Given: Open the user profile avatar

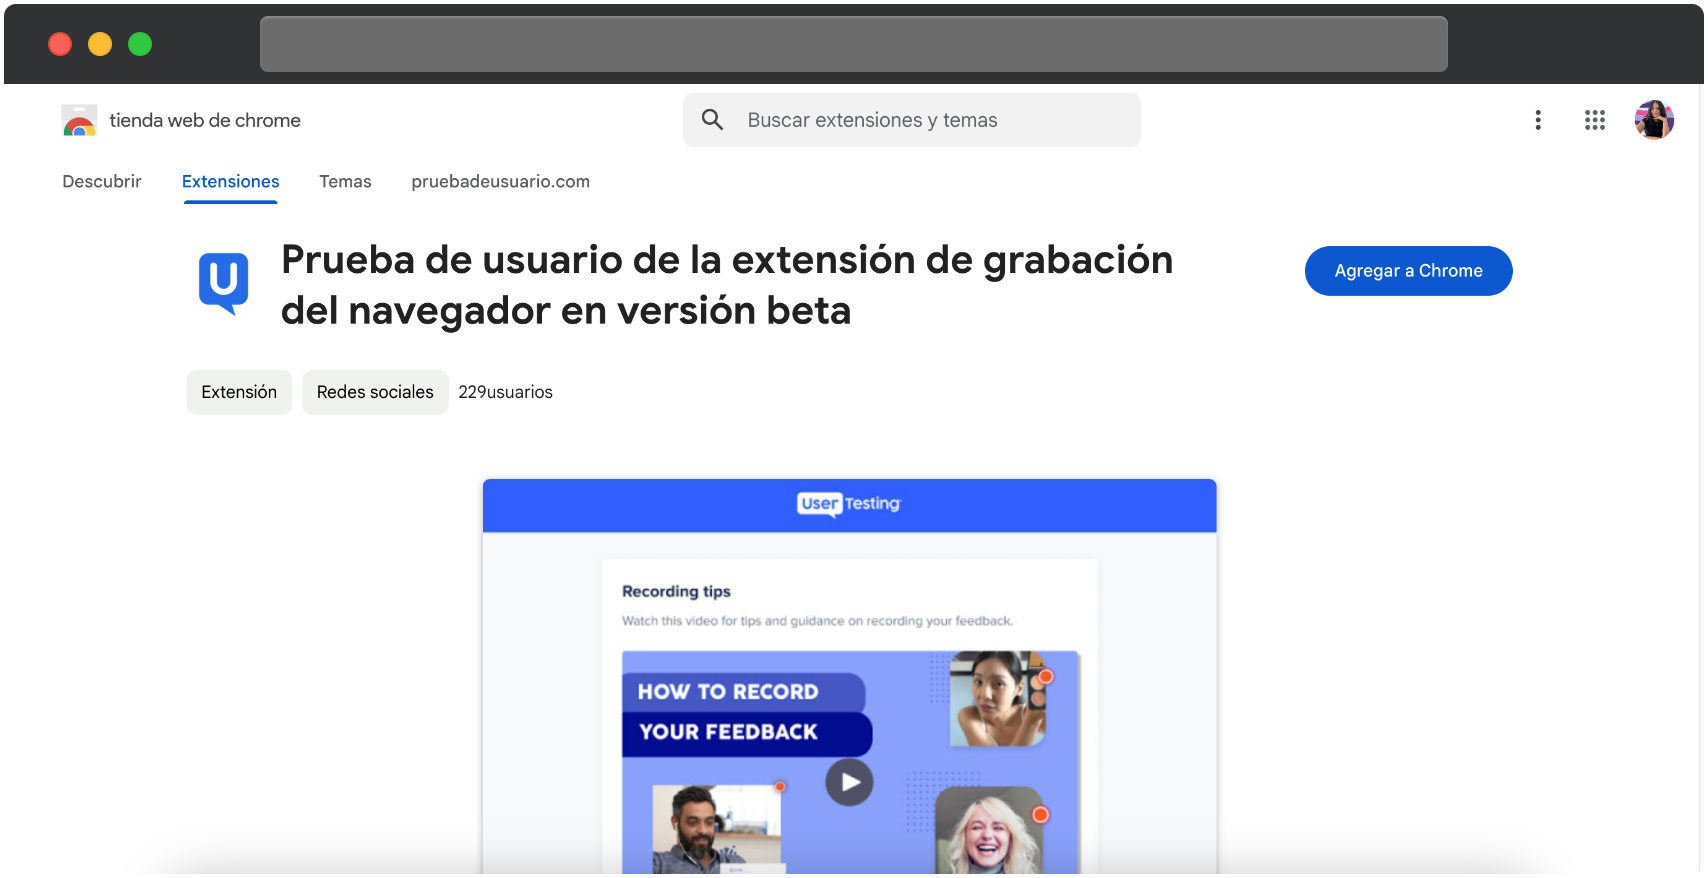Looking at the screenshot, I should (x=1654, y=120).
